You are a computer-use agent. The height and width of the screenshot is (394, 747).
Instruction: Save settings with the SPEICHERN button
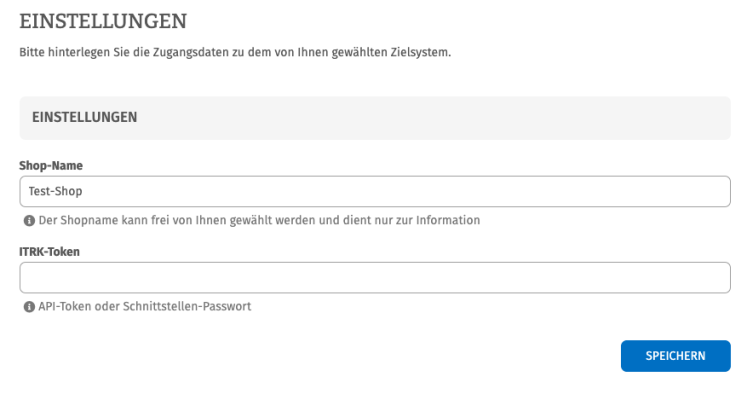675,356
